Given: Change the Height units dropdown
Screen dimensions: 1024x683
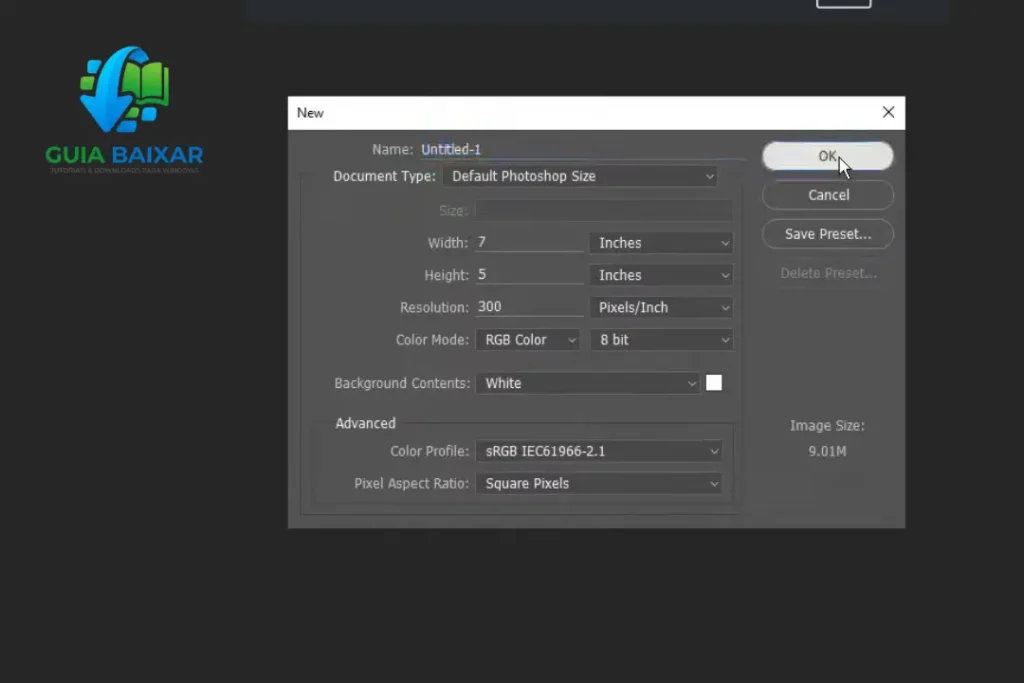Looking at the screenshot, I should tap(661, 275).
